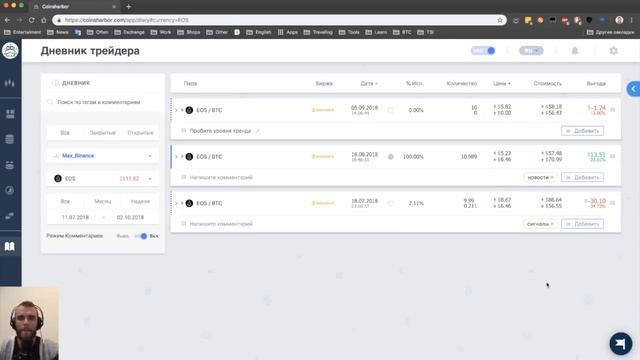
Task: Expand the blue right side panel arrow
Action: [633, 89]
